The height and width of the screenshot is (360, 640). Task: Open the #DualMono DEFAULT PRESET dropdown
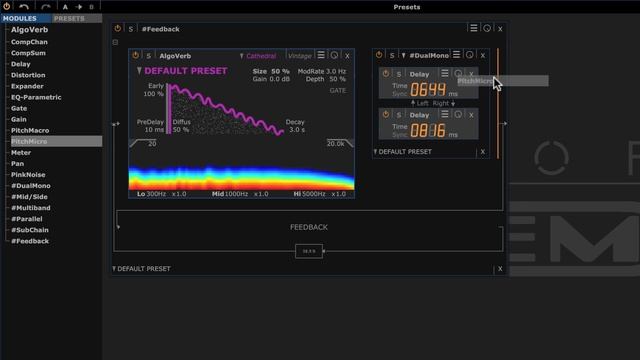click(402, 152)
